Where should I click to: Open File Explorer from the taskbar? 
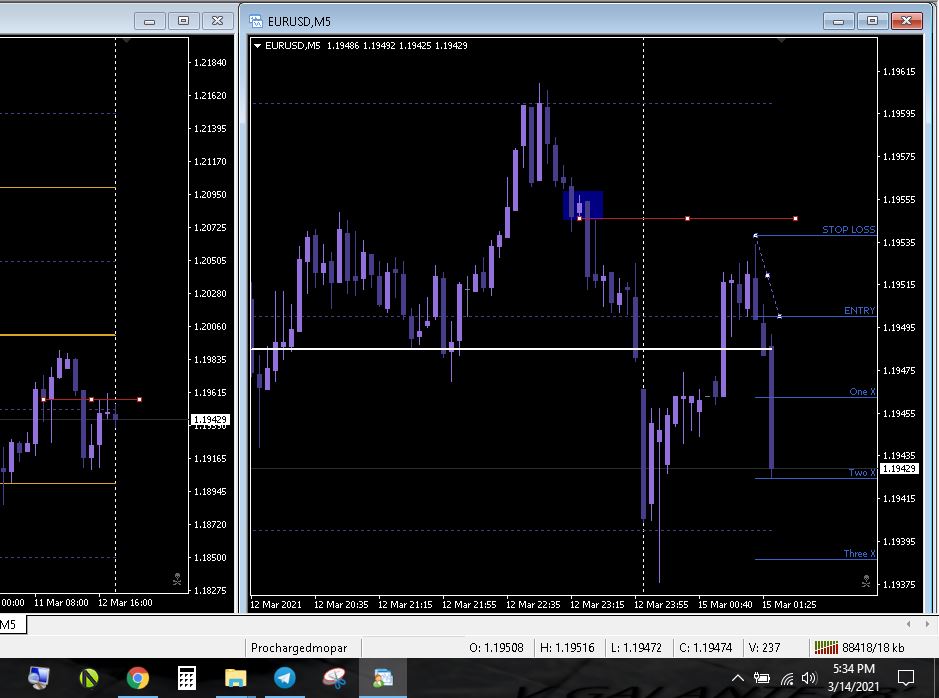click(x=235, y=678)
